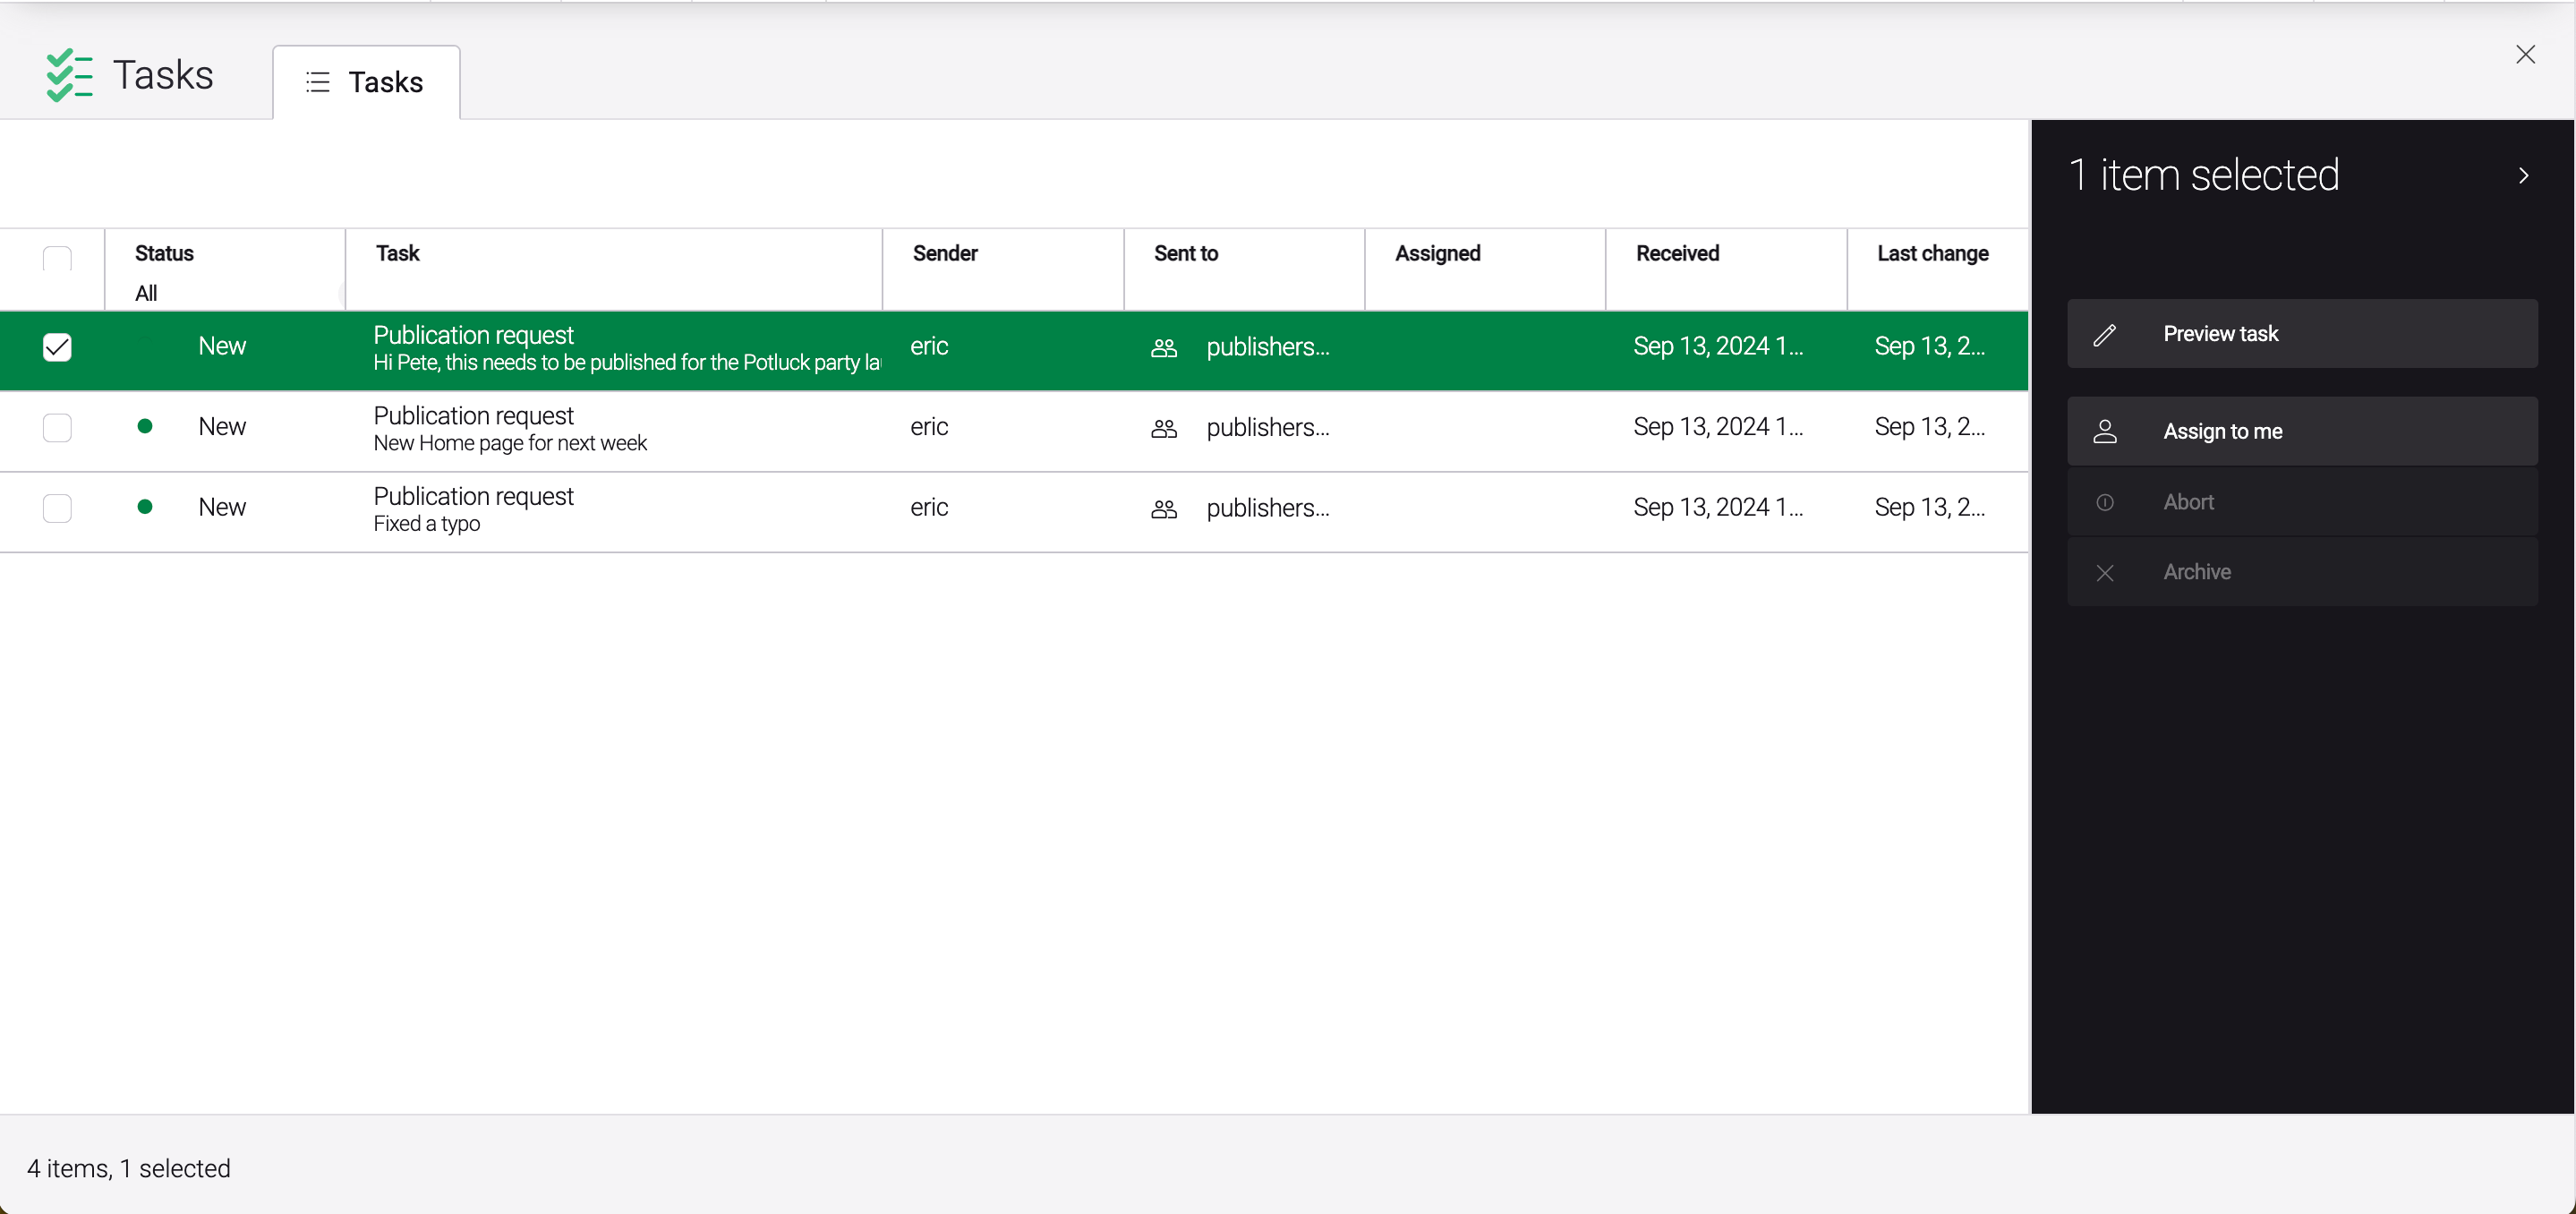2576x1214 pixels.
Task: Check the New Home page task checkbox
Action: (57, 428)
